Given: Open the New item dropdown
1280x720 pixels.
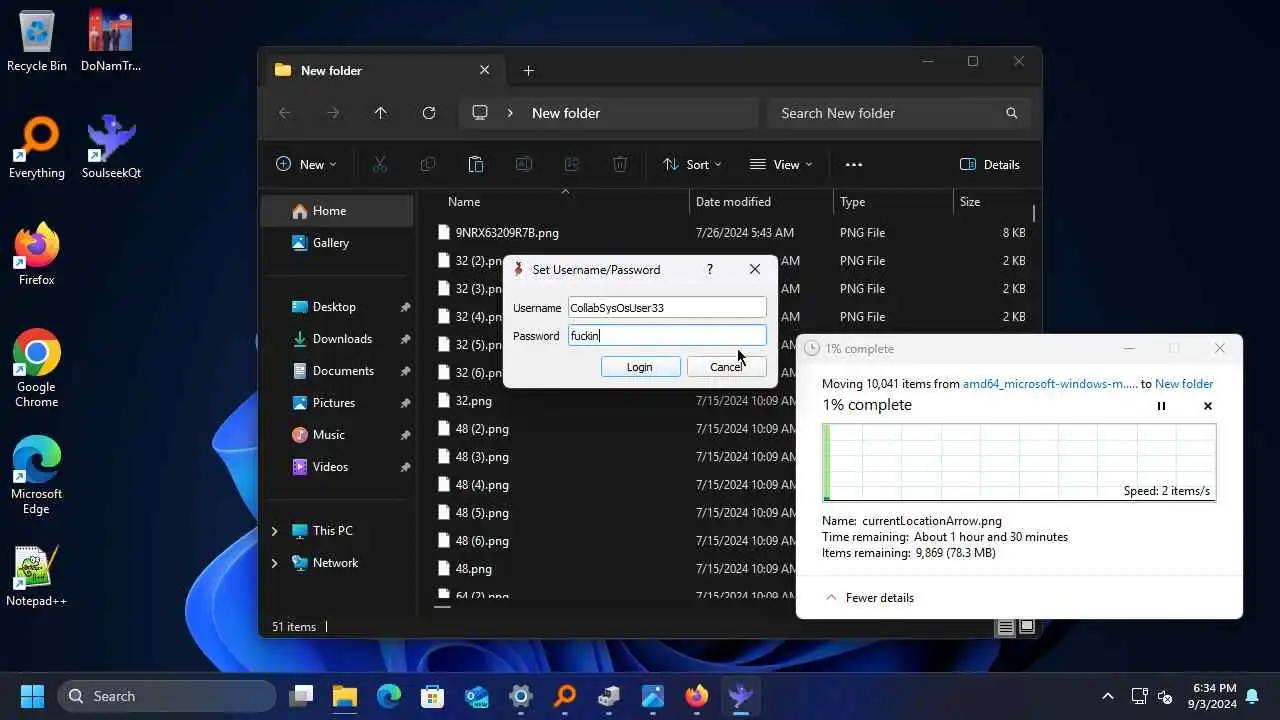Looking at the screenshot, I should (306, 165).
